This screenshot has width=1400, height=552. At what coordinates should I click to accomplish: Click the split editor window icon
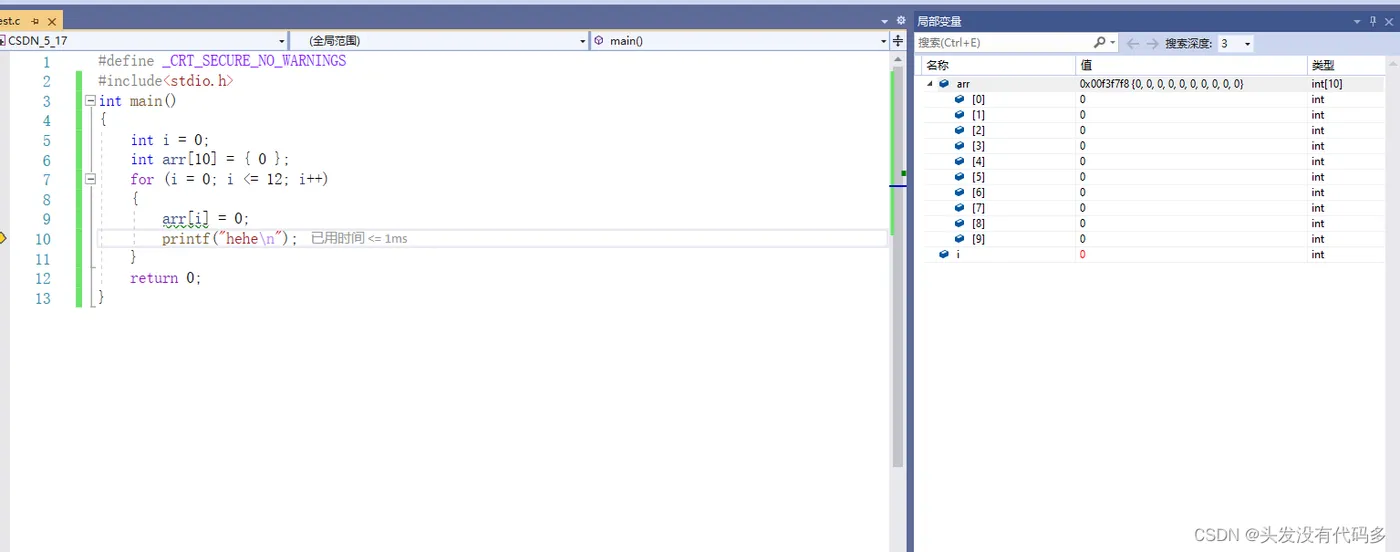(x=898, y=41)
